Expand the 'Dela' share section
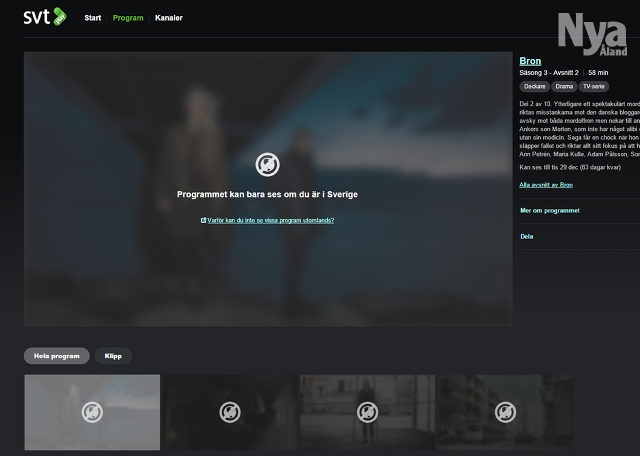The width and height of the screenshot is (640, 456). [x=527, y=236]
